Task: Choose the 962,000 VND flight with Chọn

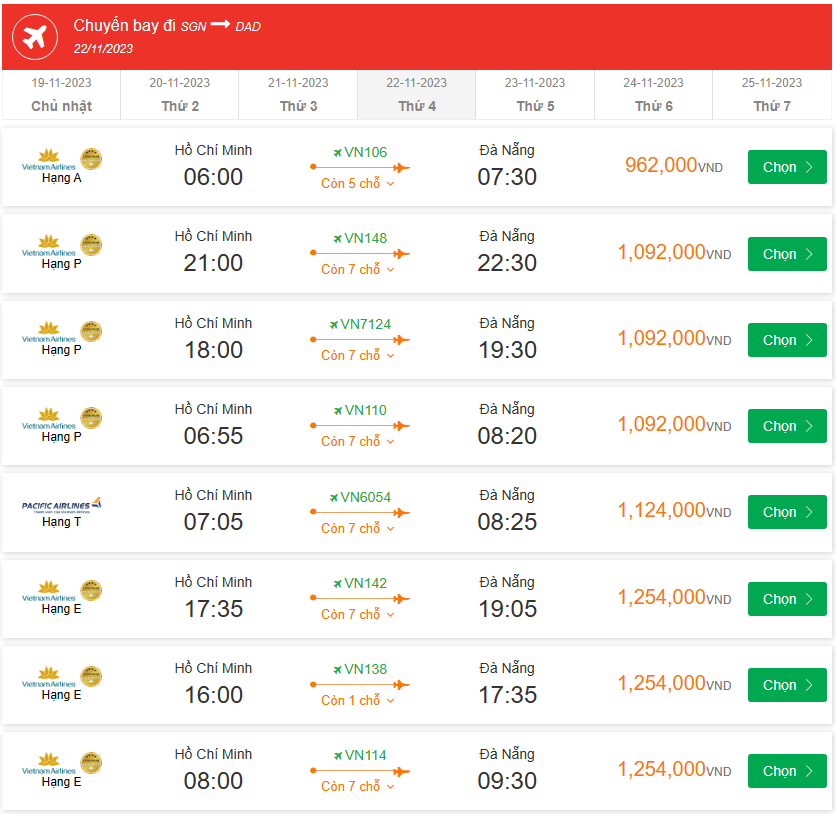Action: coord(787,167)
